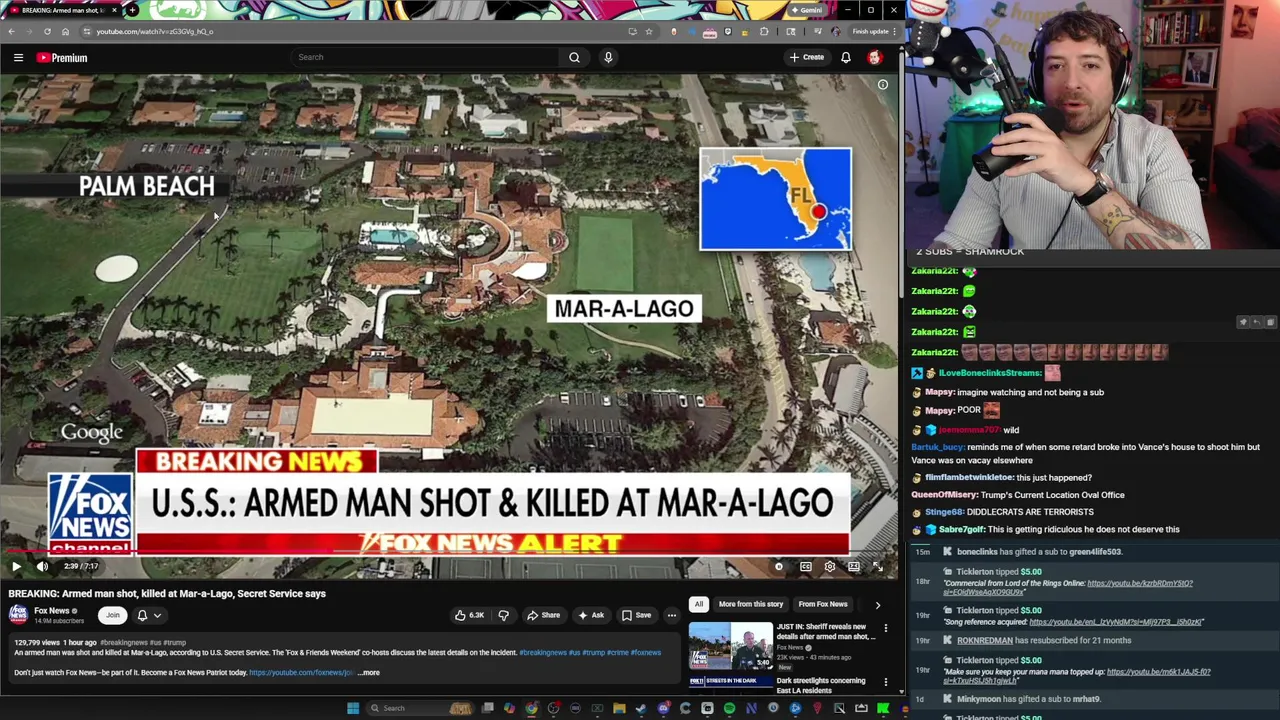Open the info card icon on the video
The width and height of the screenshot is (1280, 720).
click(x=883, y=85)
